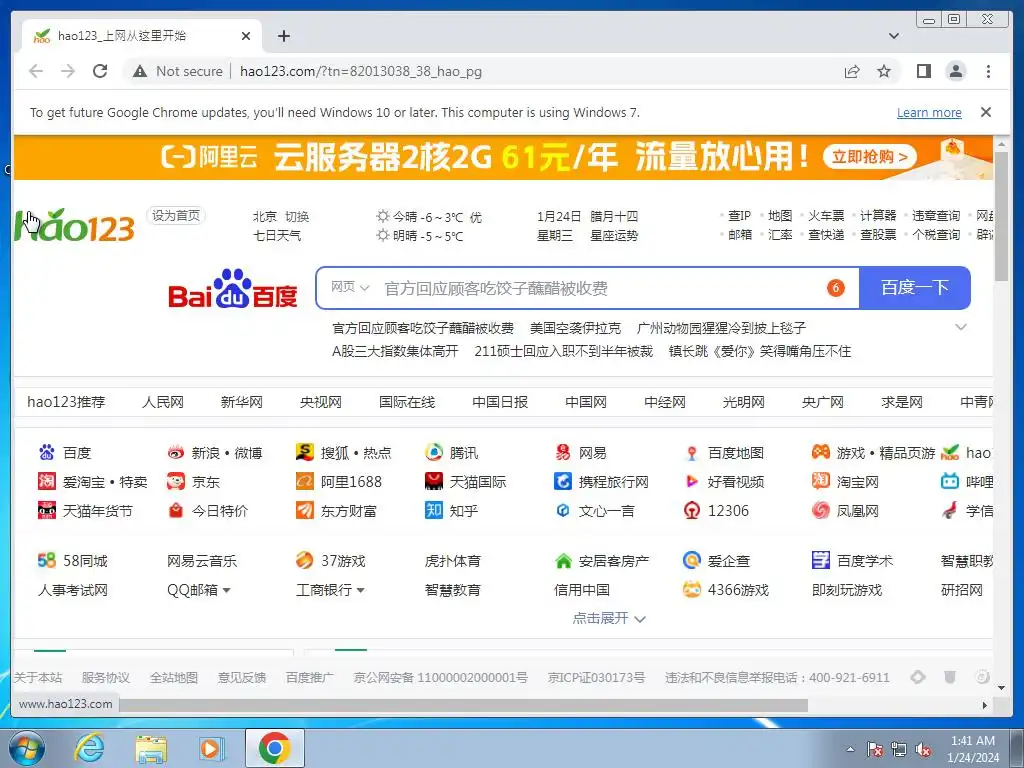Open 百度地图 pin icon link
This screenshot has height=768, width=1024.
click(x=692, y=453)
